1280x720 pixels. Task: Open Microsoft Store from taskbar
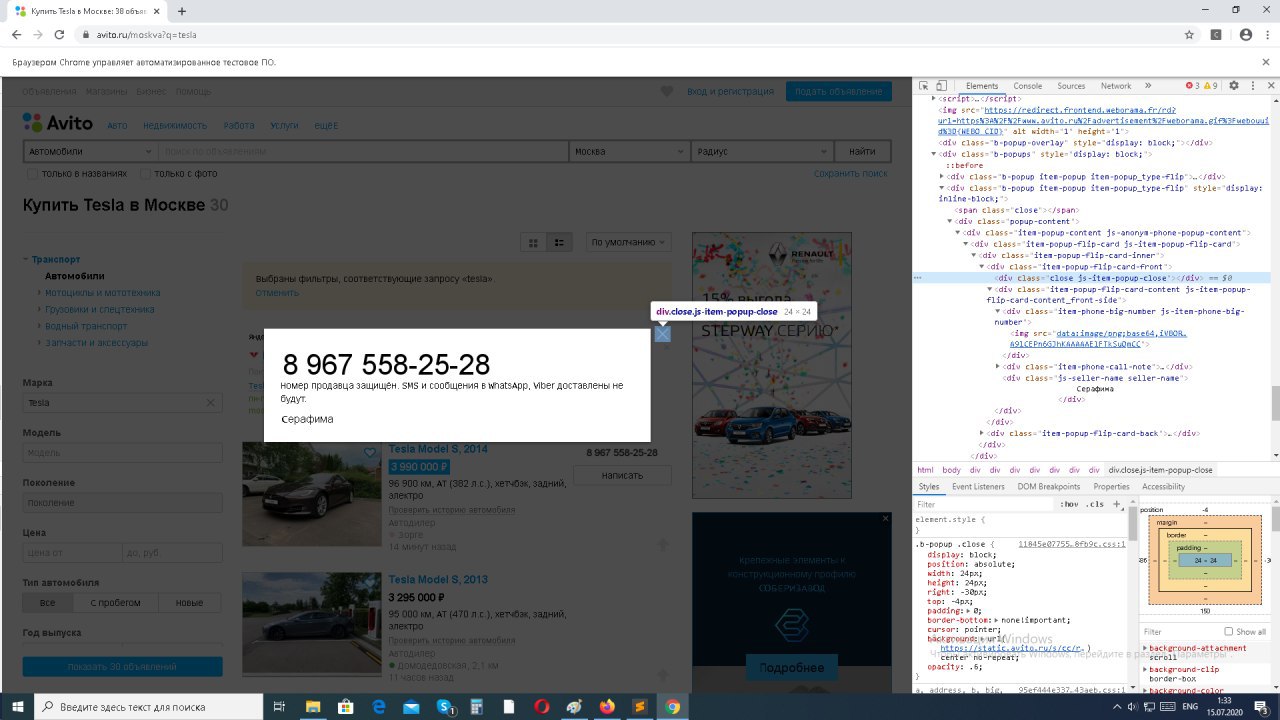(x=345, y=706)
